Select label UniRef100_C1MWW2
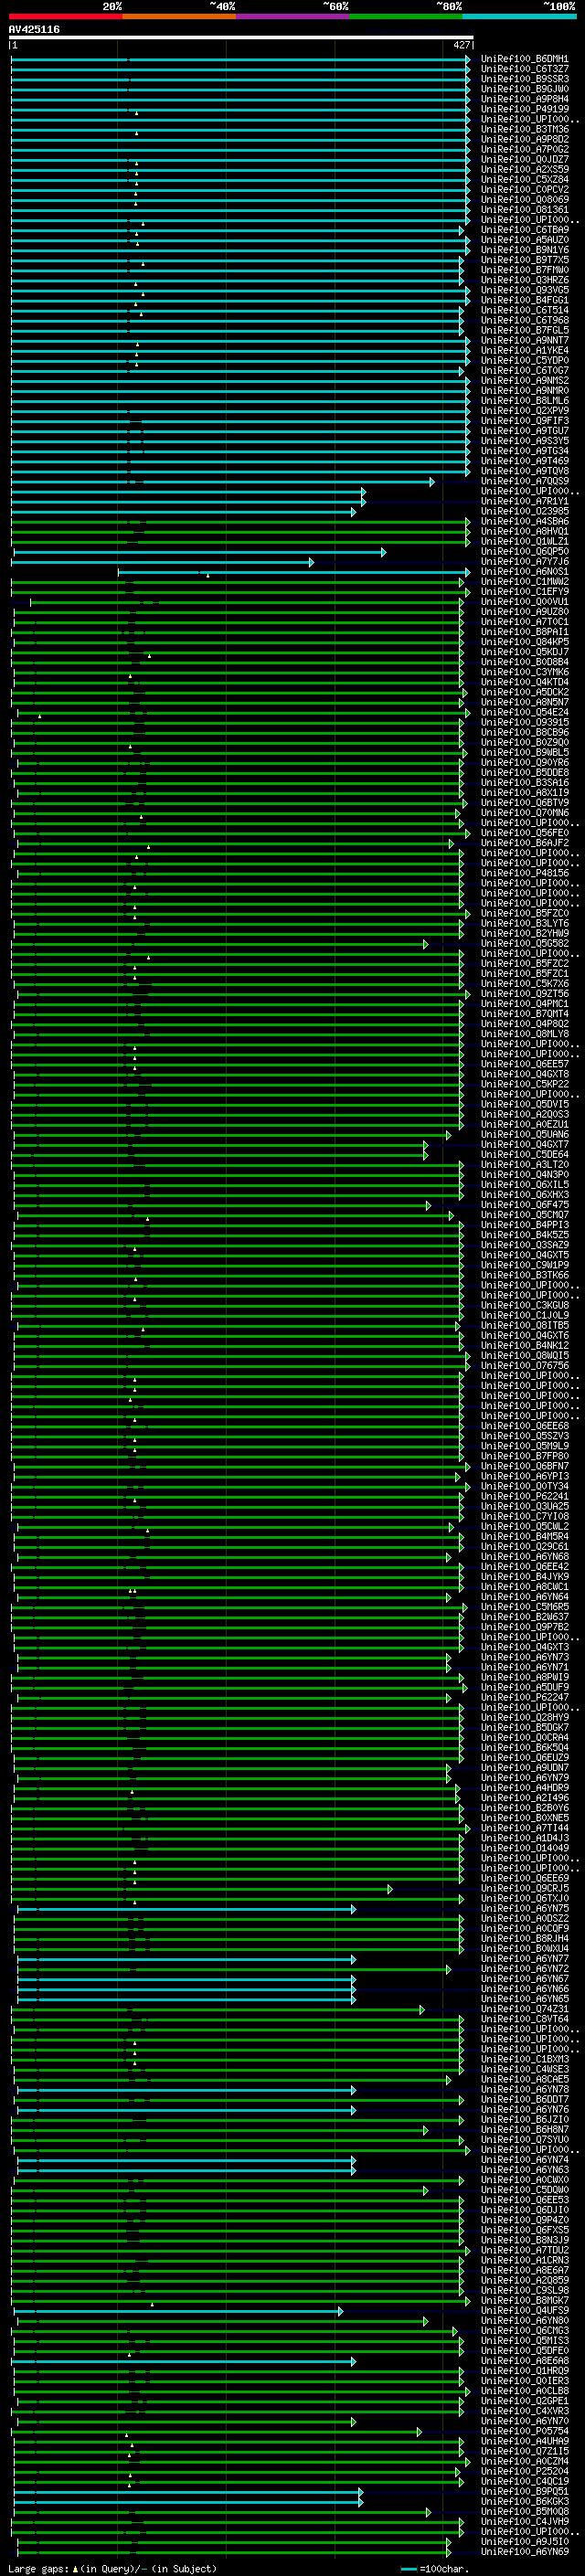Viewport: 585px width, 2576px height. (525, 582)
